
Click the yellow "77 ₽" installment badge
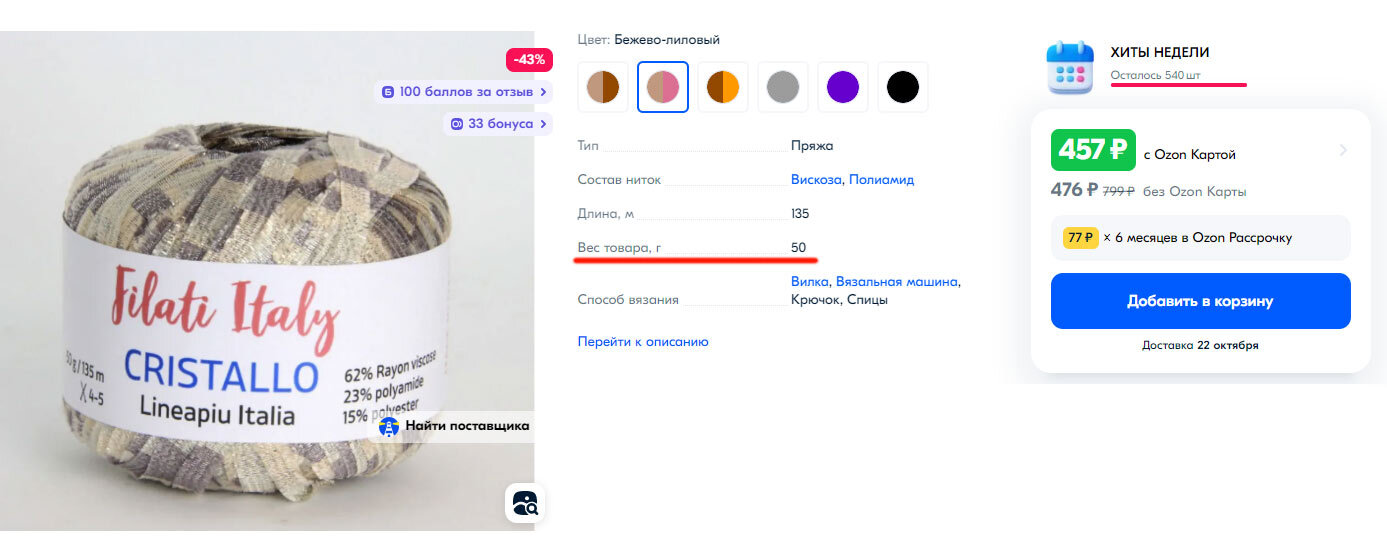[1080, 238]
